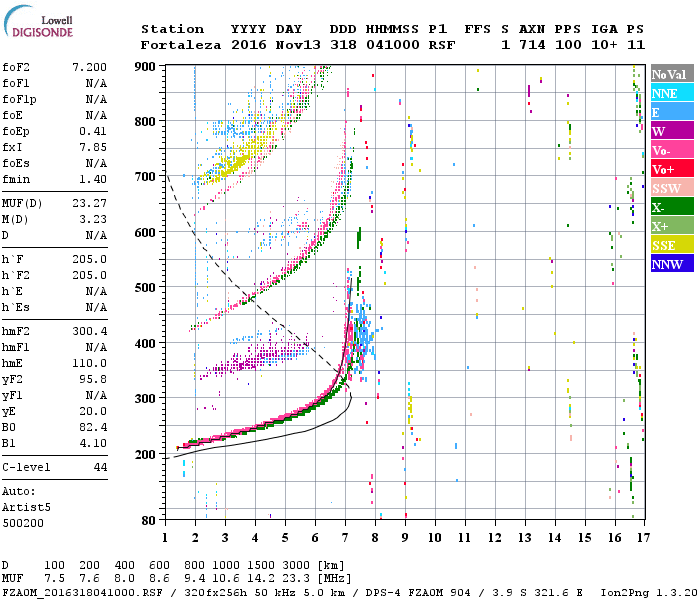Click the fxI value 7.85
Image resolution: width=700 pixels, height=600 pixels.
[93, 147]
